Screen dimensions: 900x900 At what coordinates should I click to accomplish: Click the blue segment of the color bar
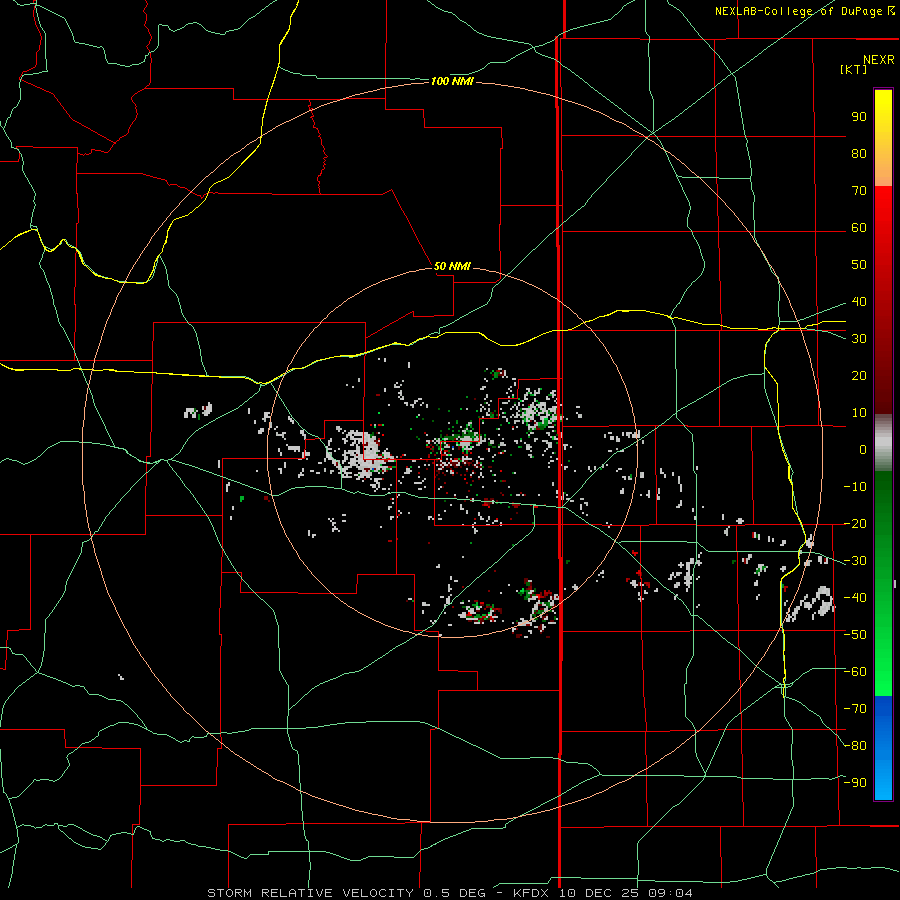pyautogui.click(x=883, y=747)
